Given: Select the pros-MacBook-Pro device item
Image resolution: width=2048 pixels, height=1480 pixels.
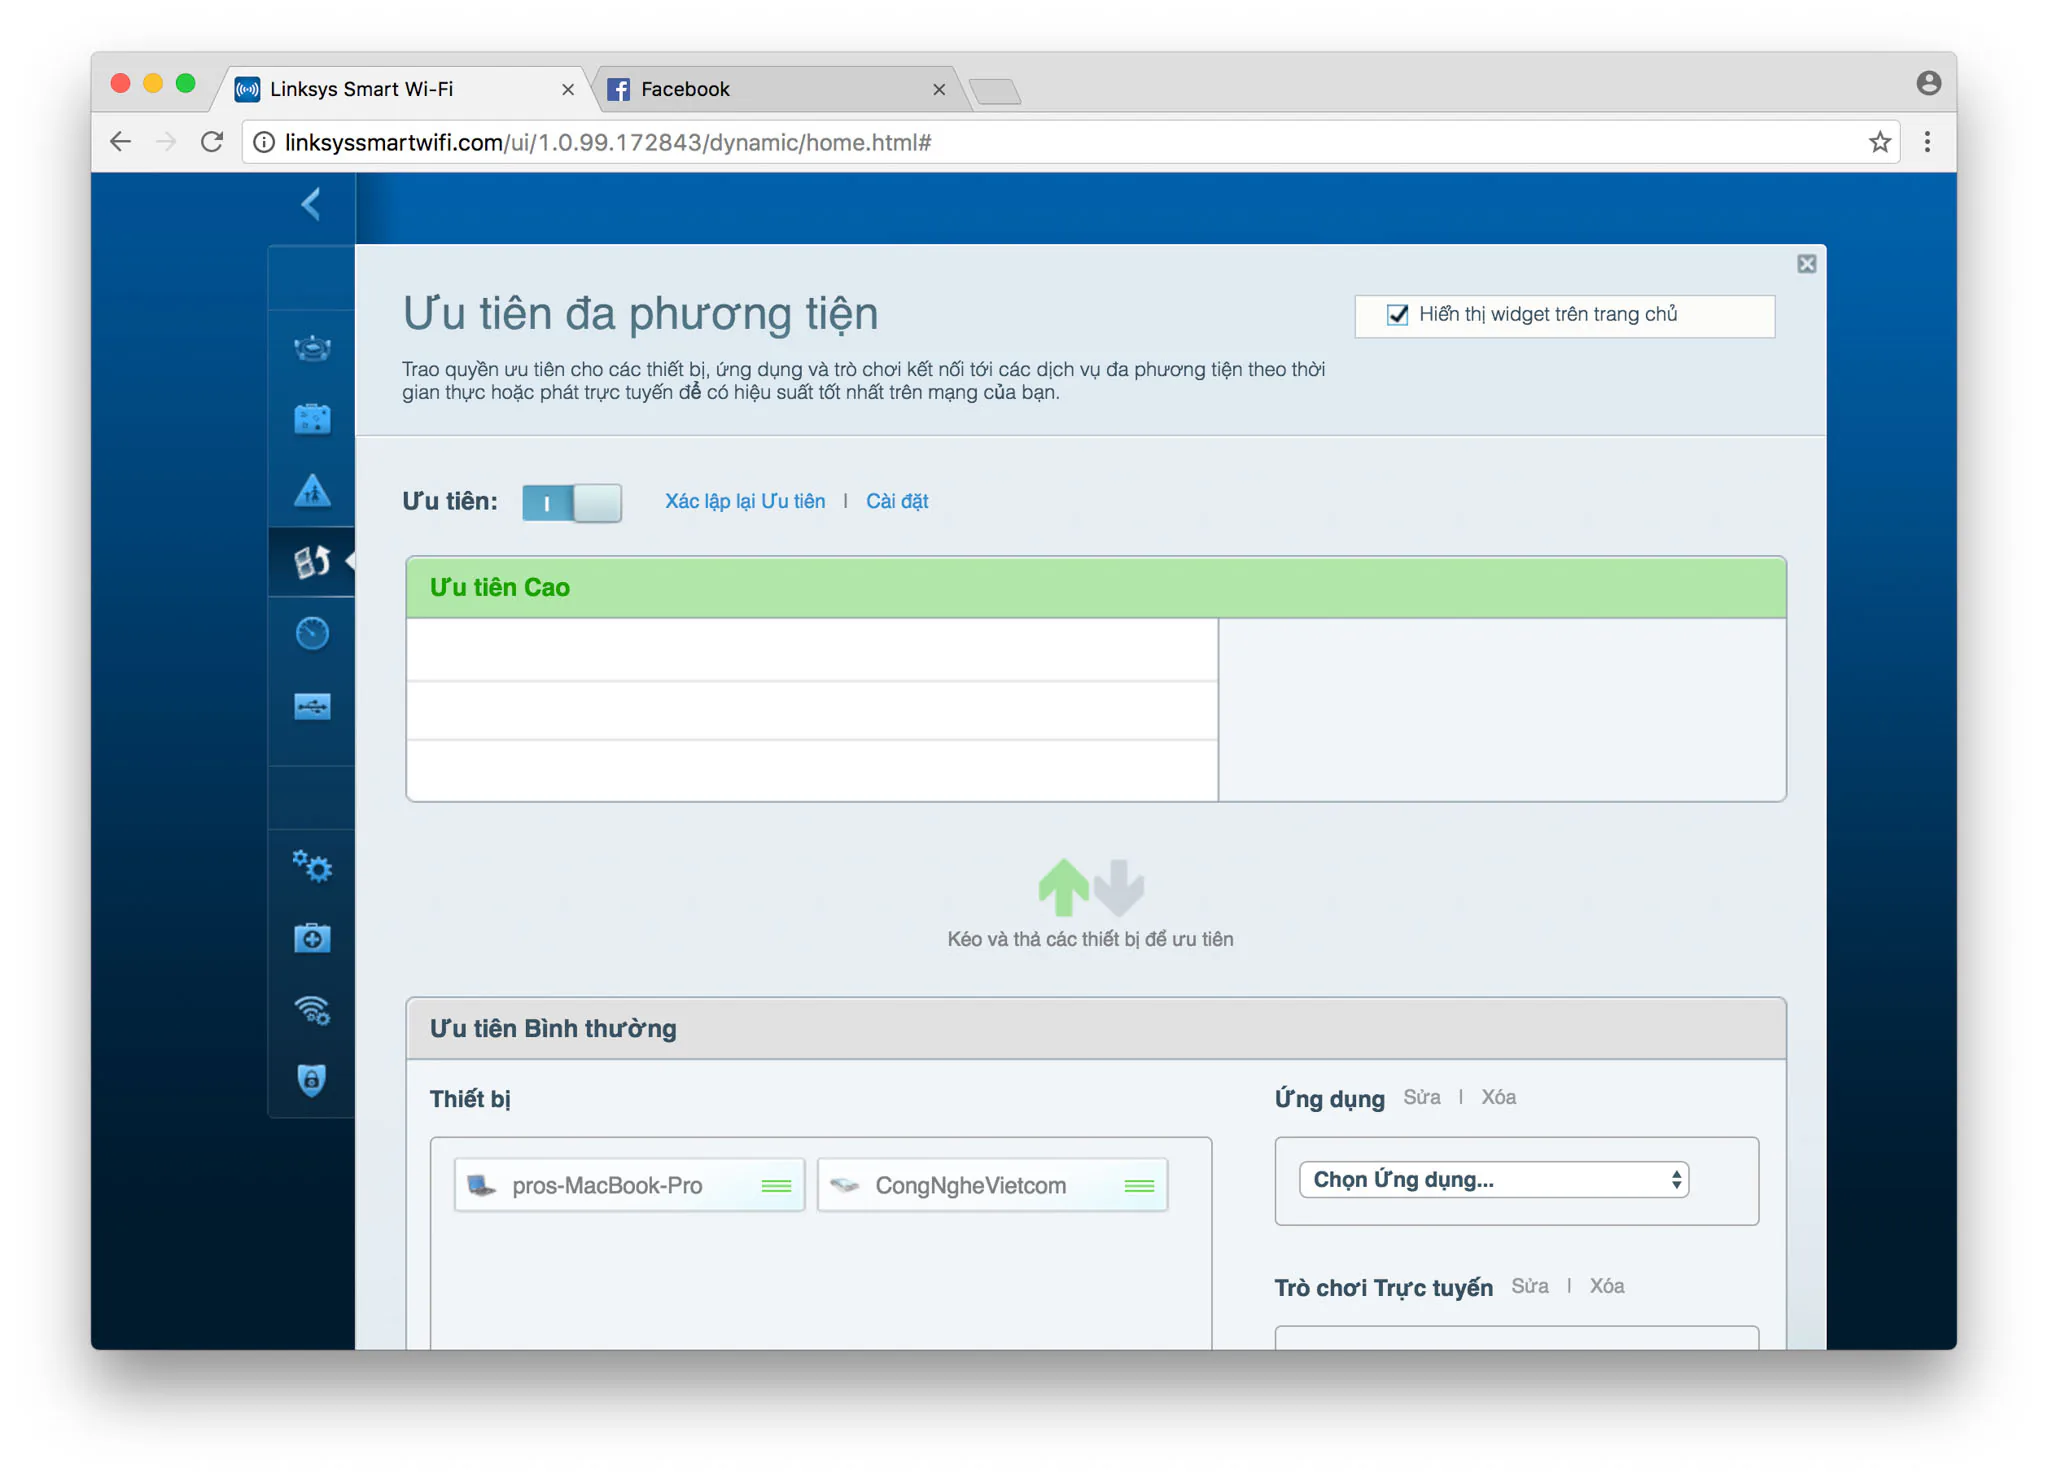Looking at the screenshot, I should point(629,1186).
